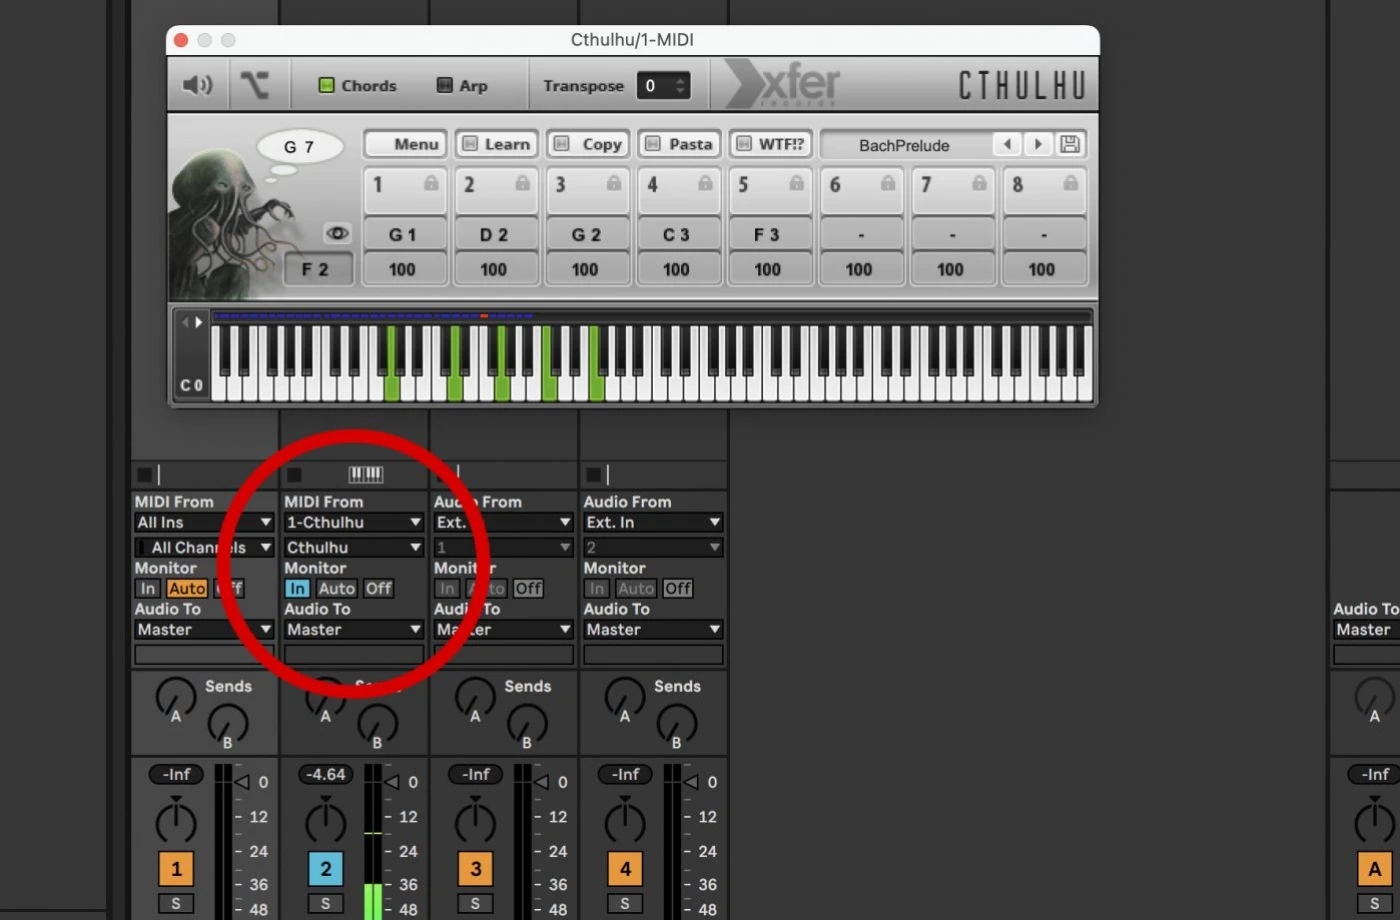Image resolution: width=1400 pixels, height=920 pixels.
Task: Toggle the Arp section on
Action: pos(462,85)
